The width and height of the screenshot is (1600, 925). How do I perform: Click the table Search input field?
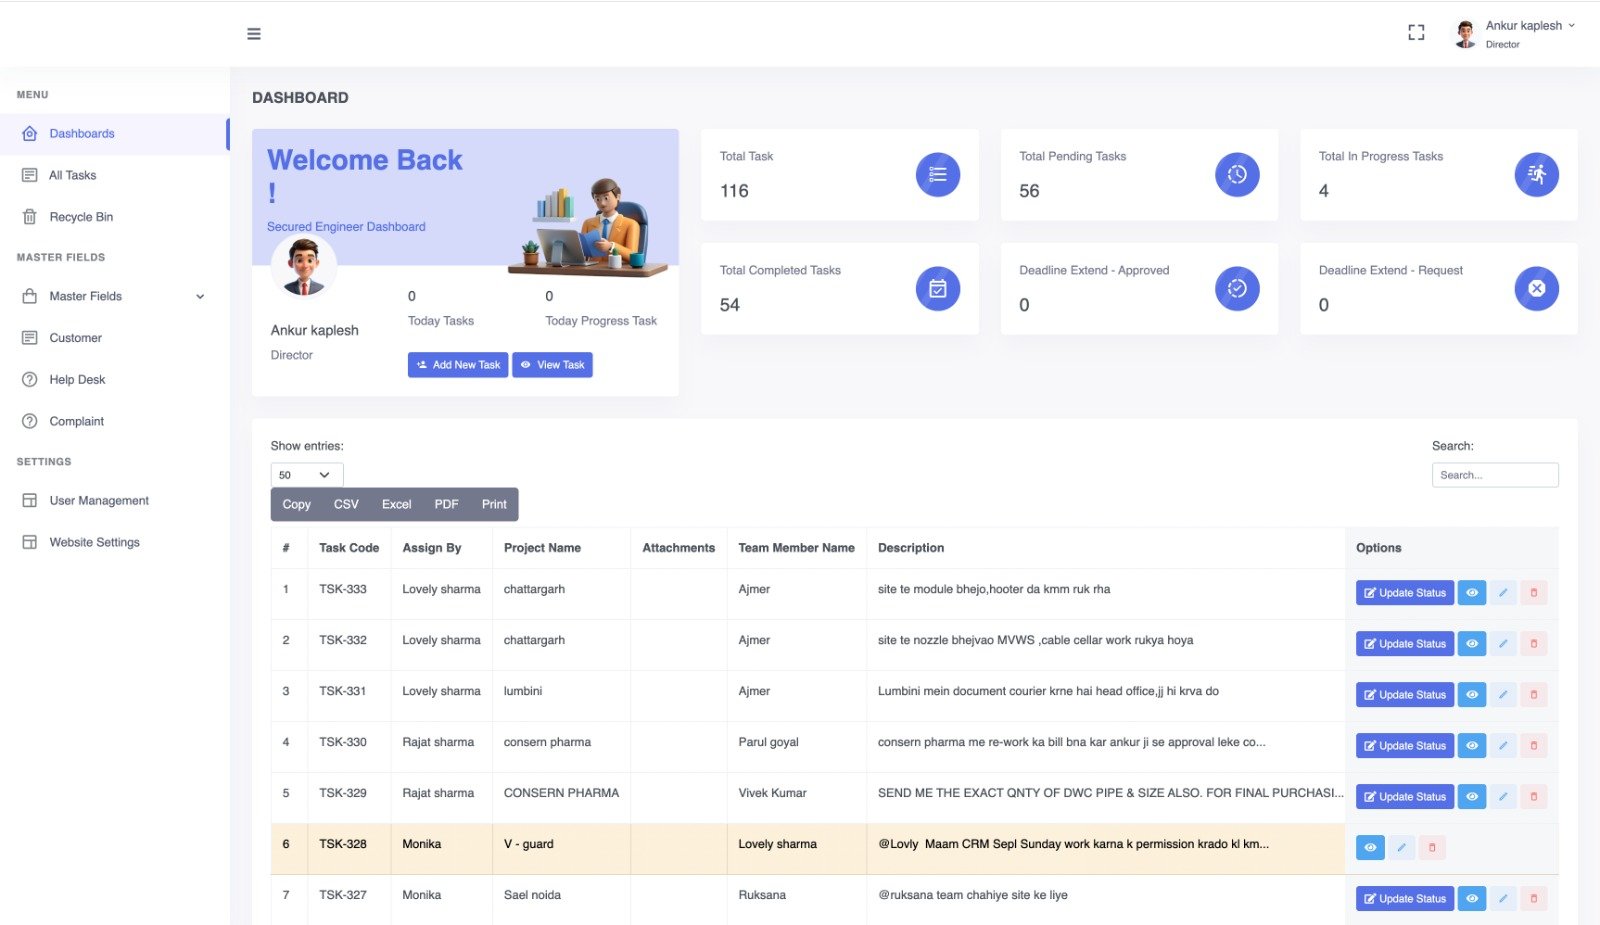coord(1494,475)
